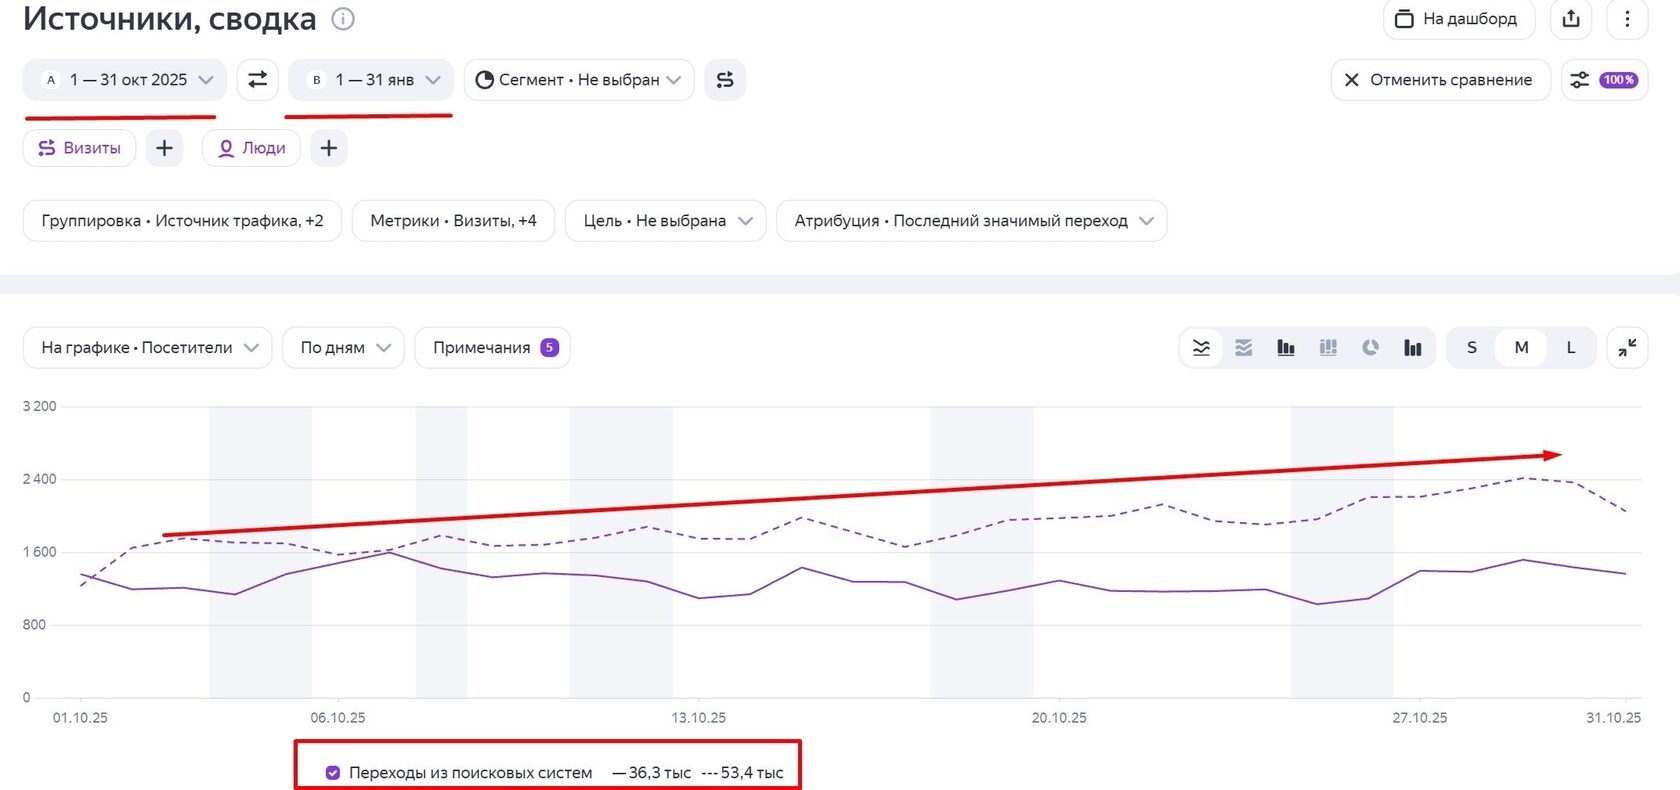Add a condition next to Люди
The width and height of the screenshot is (1680, 790).
[x=329, y=148]
